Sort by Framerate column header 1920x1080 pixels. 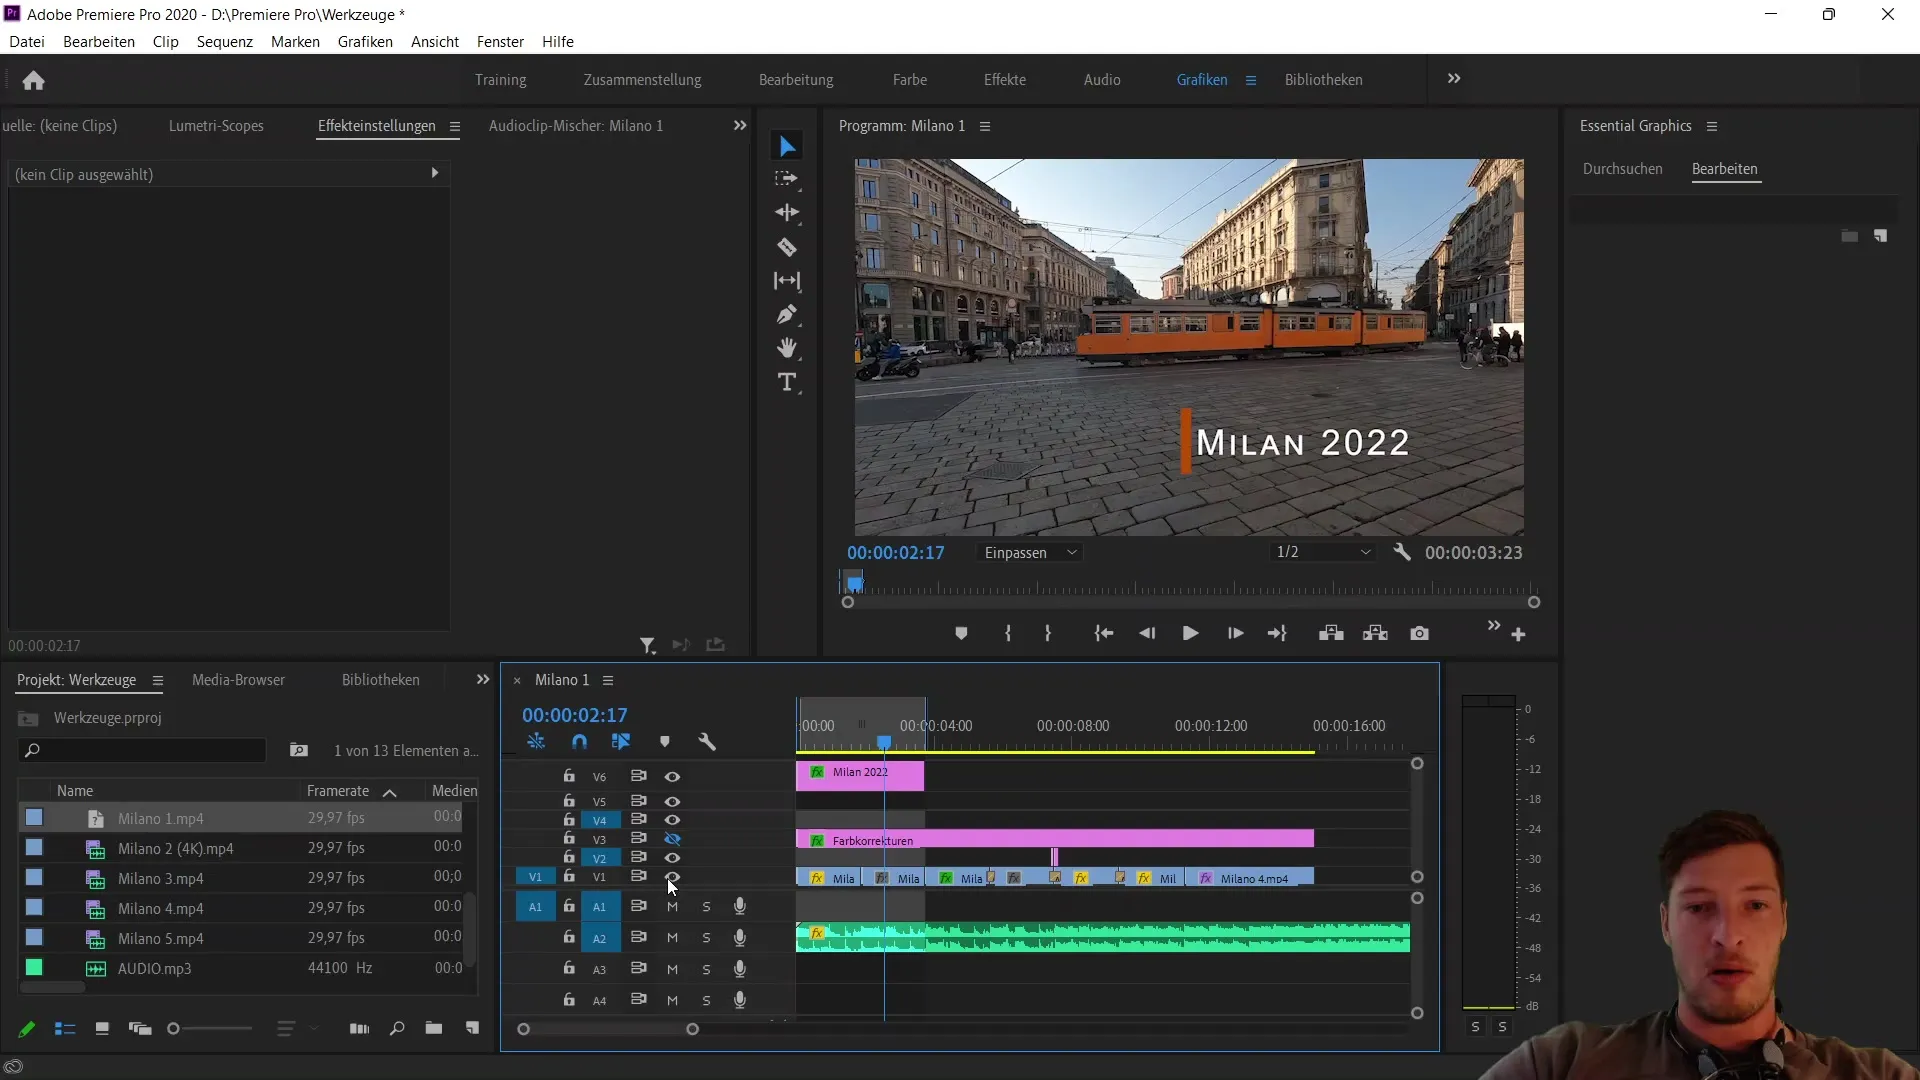point(338,791)
